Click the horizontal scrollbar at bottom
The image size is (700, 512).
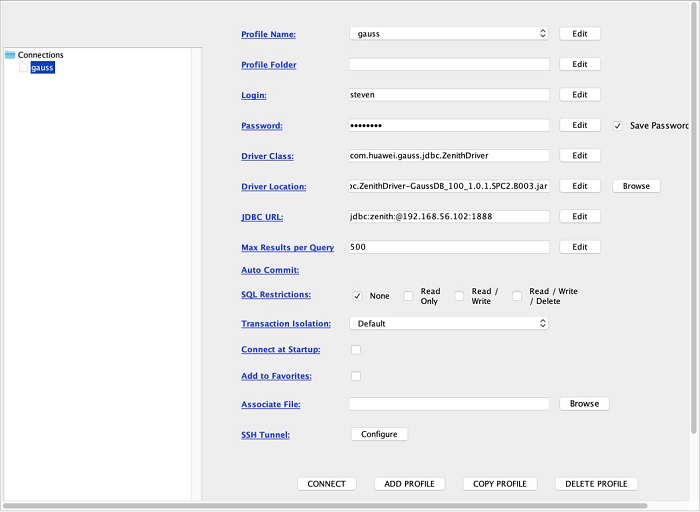pos(325,506)
